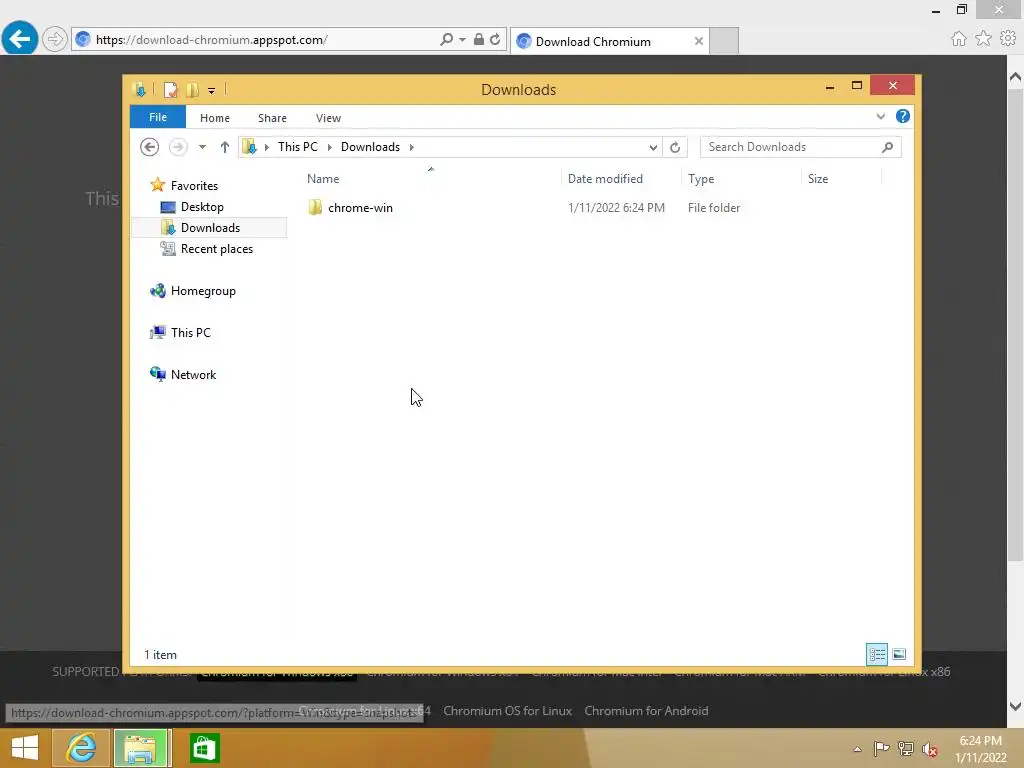Click This PC in breadcrumb path
Image resolution: width=1024 pixels, height=768 pixels.
tap(298, 147)
